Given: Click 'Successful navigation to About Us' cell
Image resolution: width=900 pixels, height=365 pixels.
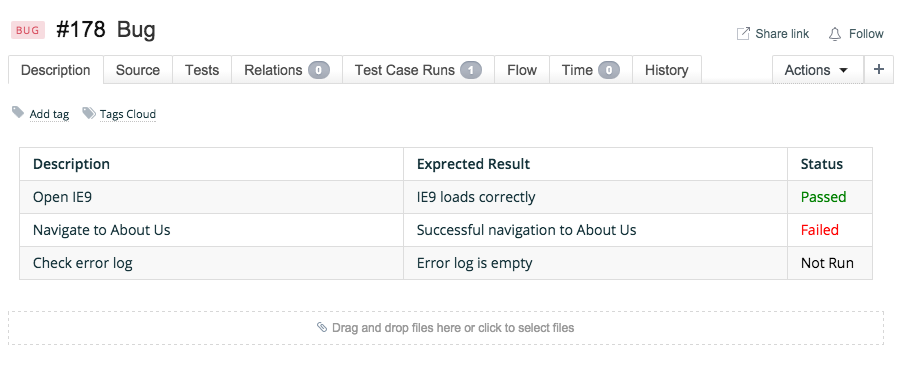Looking at the screenshot, I should [x=595, y=230].
